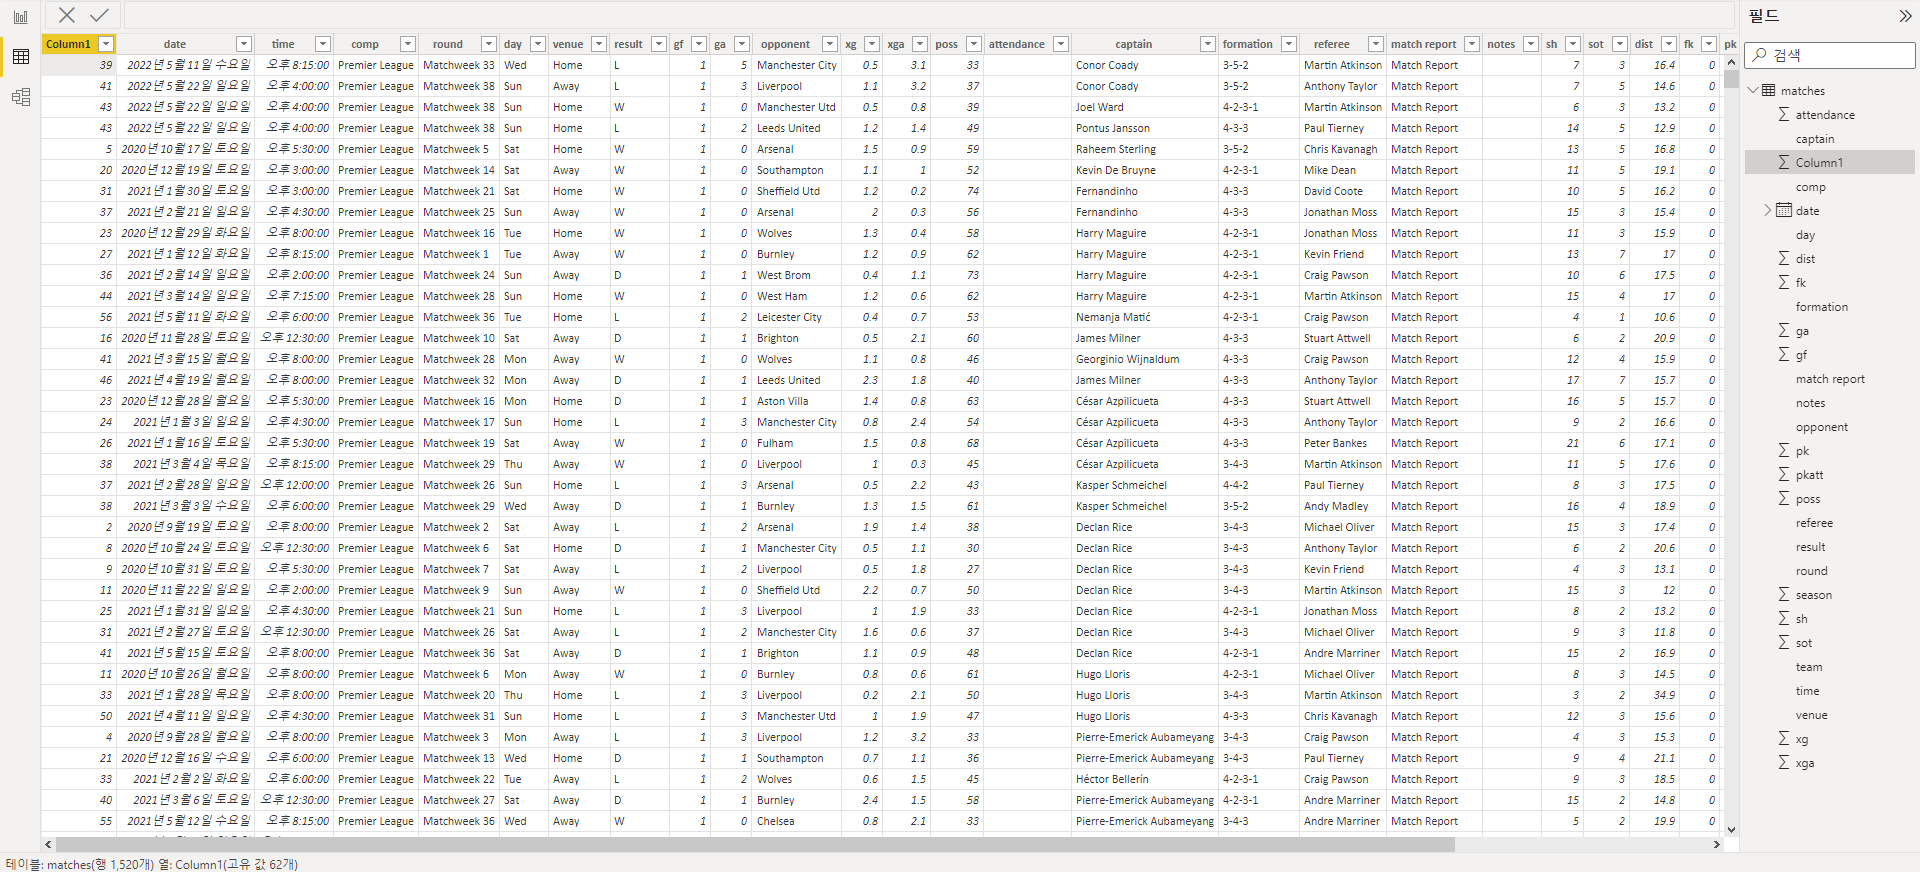Click round cell 'Matchweek 33' for Manchester City

click(x=458, y=65)
